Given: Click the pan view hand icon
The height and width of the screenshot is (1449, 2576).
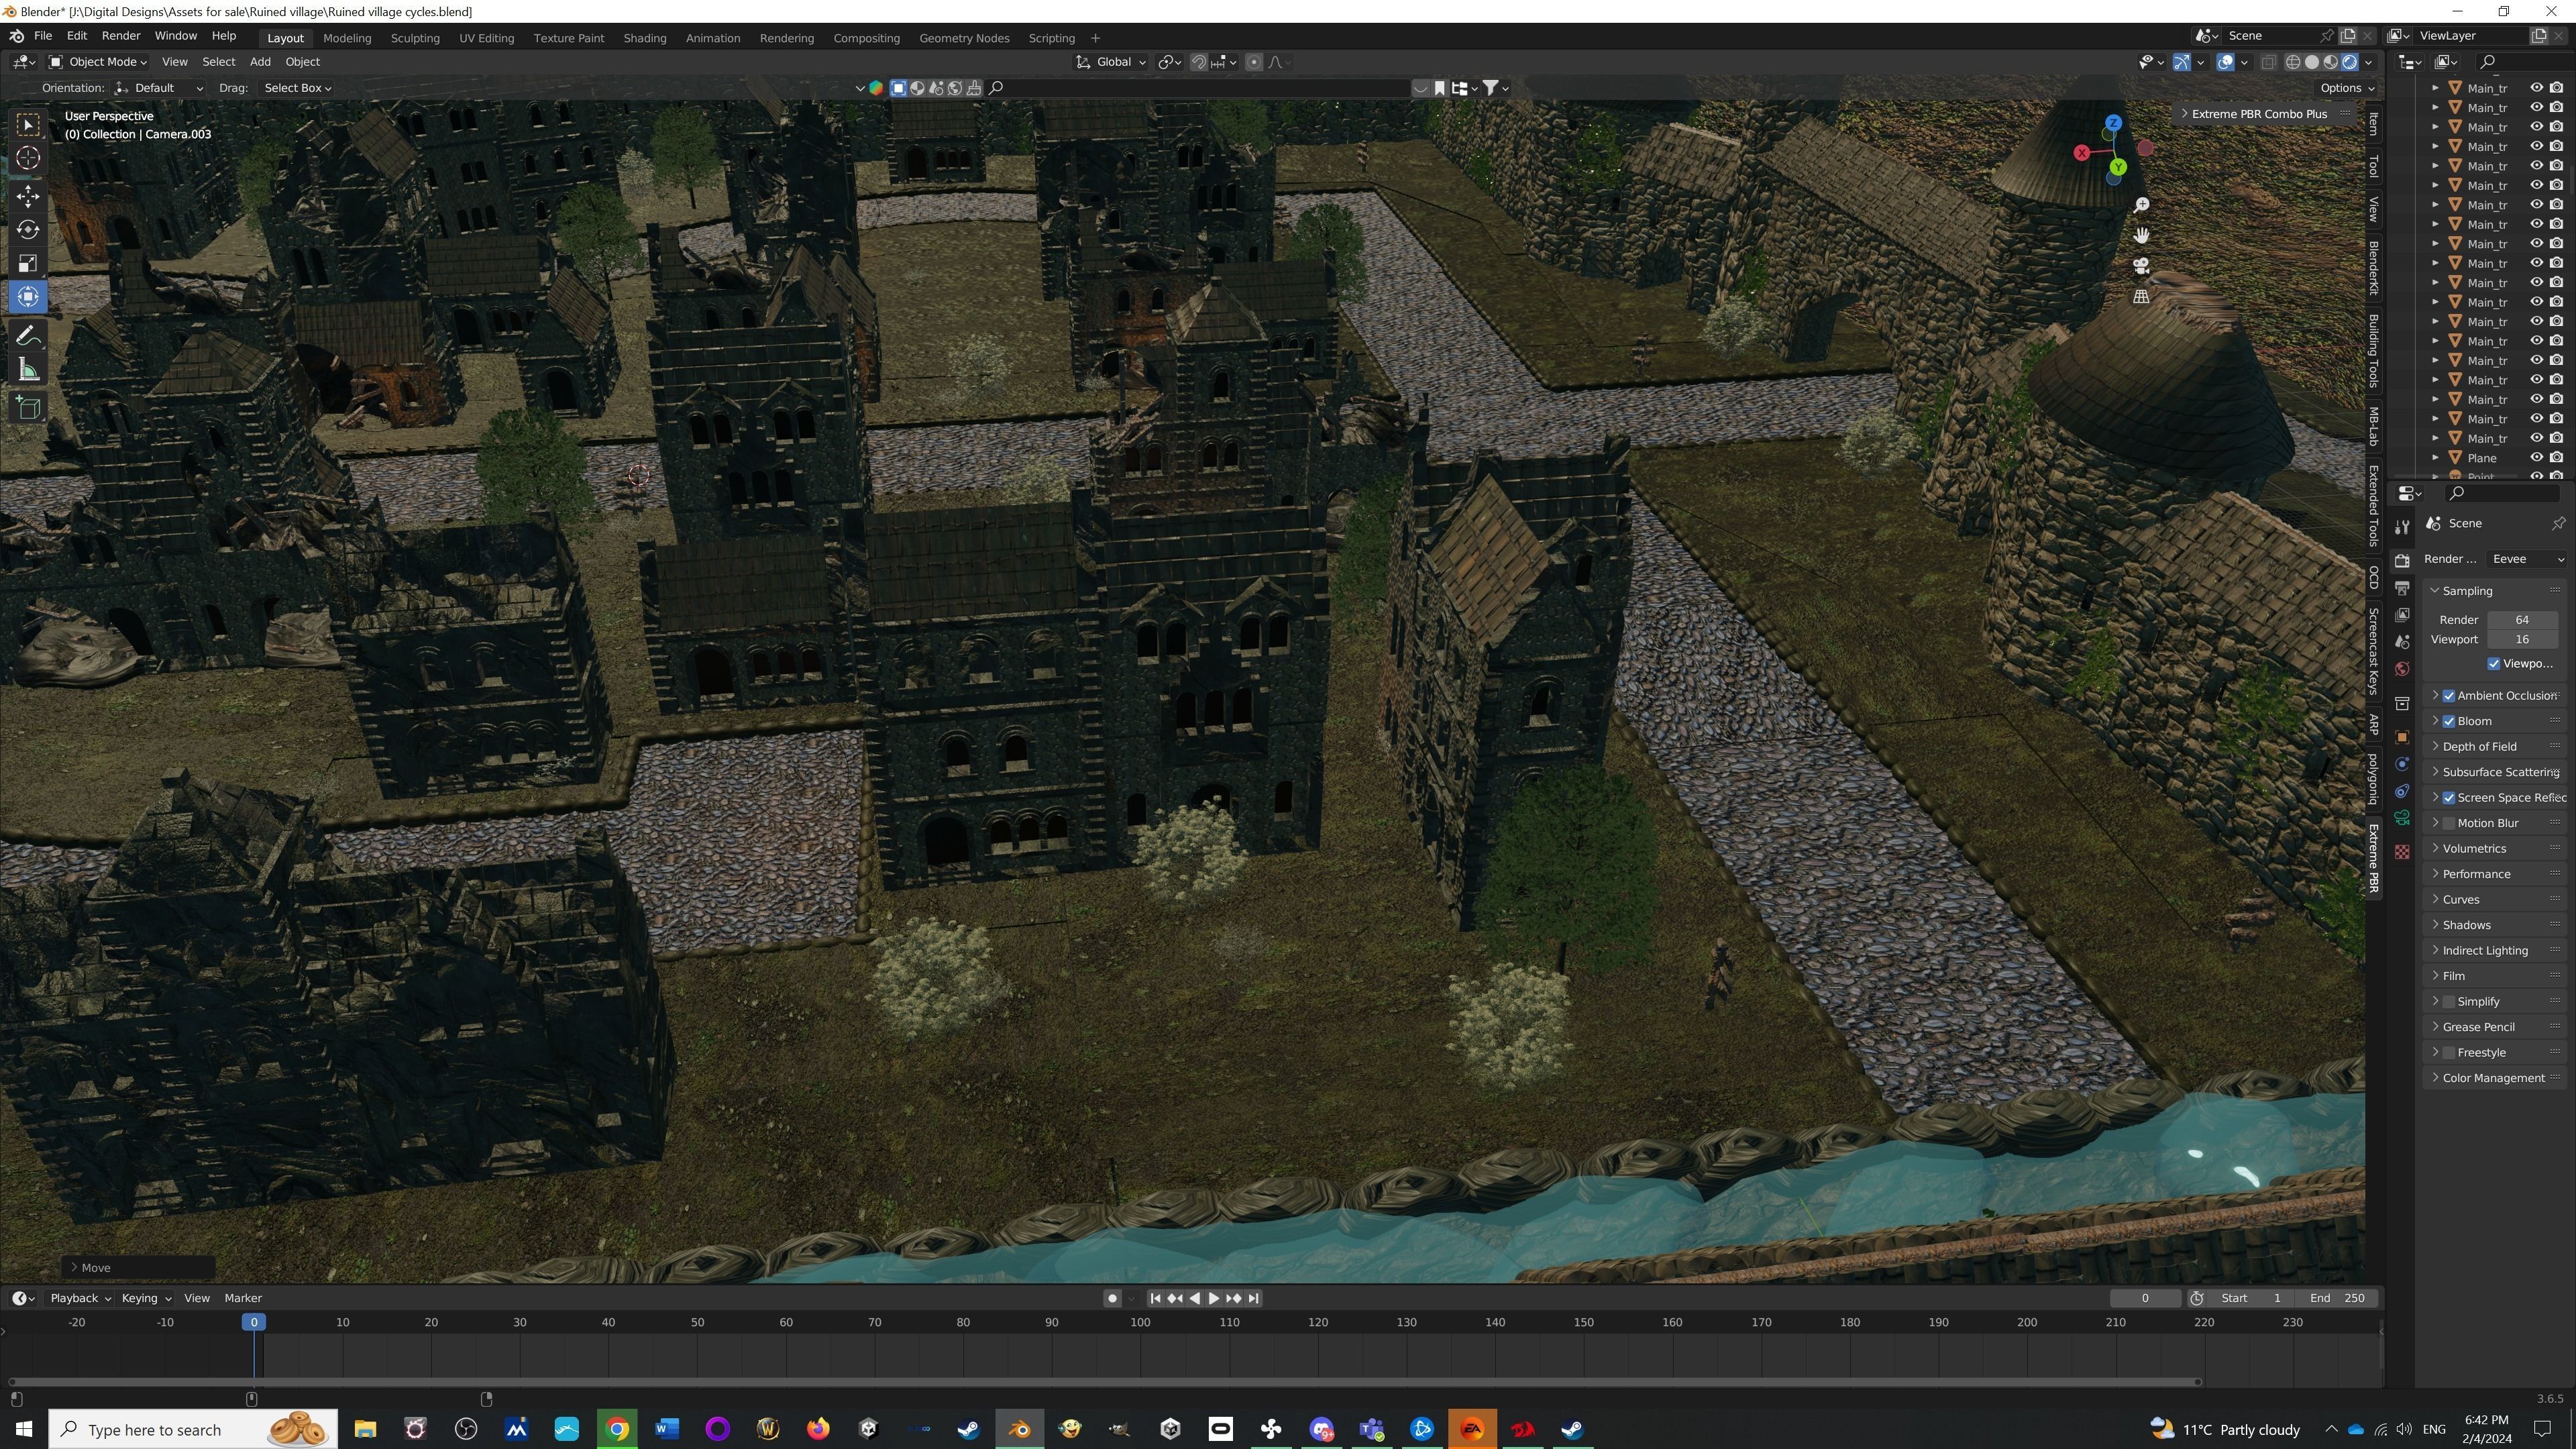Looking at the screenshot, I should click(2141, 235).
